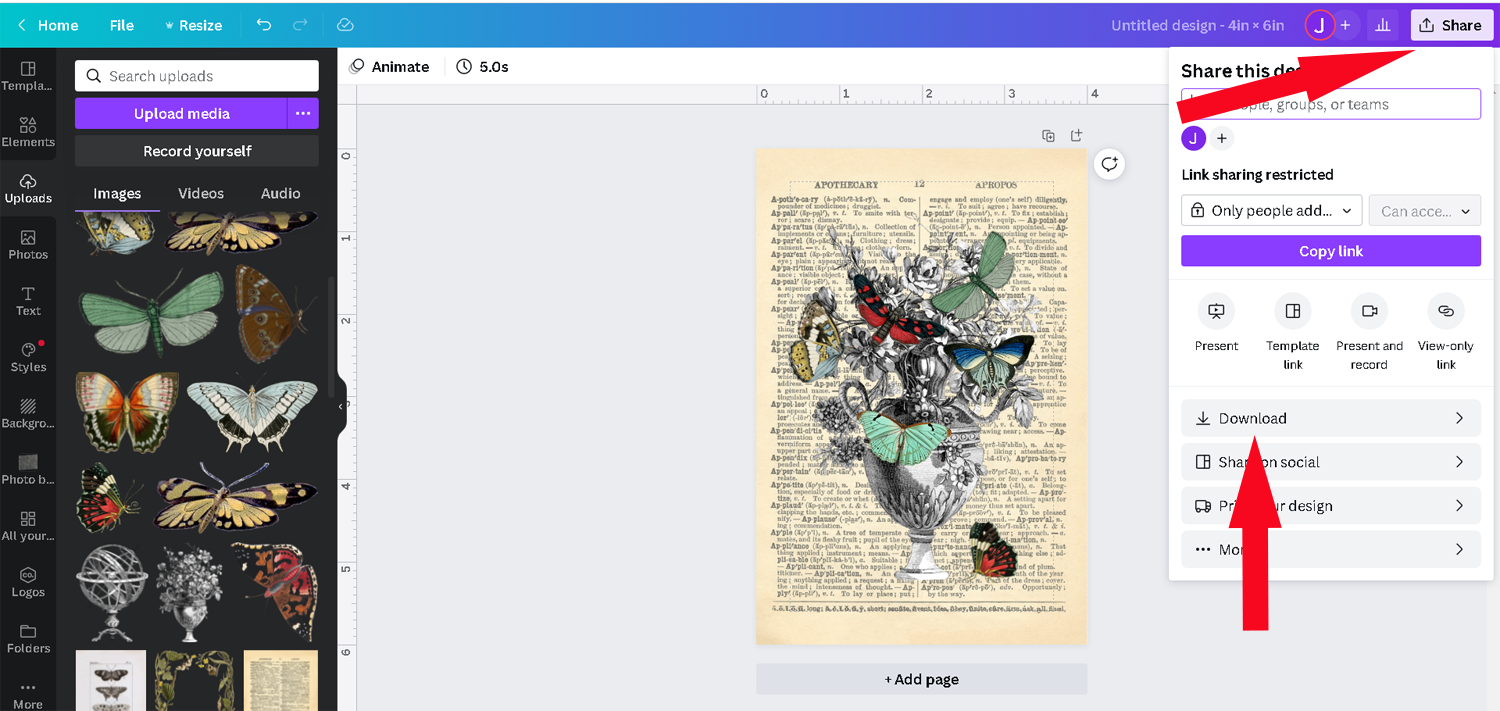Click the Present and record icon

point(1369,311)
